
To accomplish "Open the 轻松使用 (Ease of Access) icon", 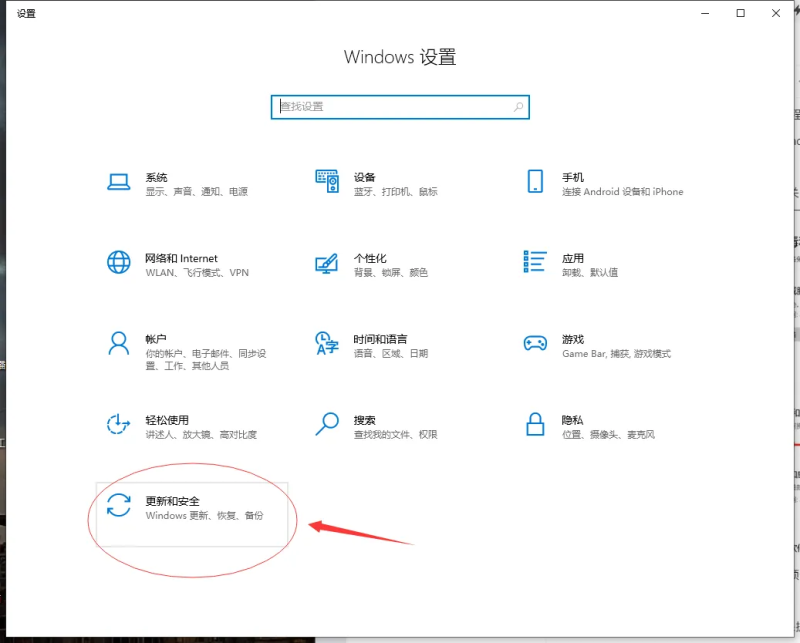I will pos(120,424).
